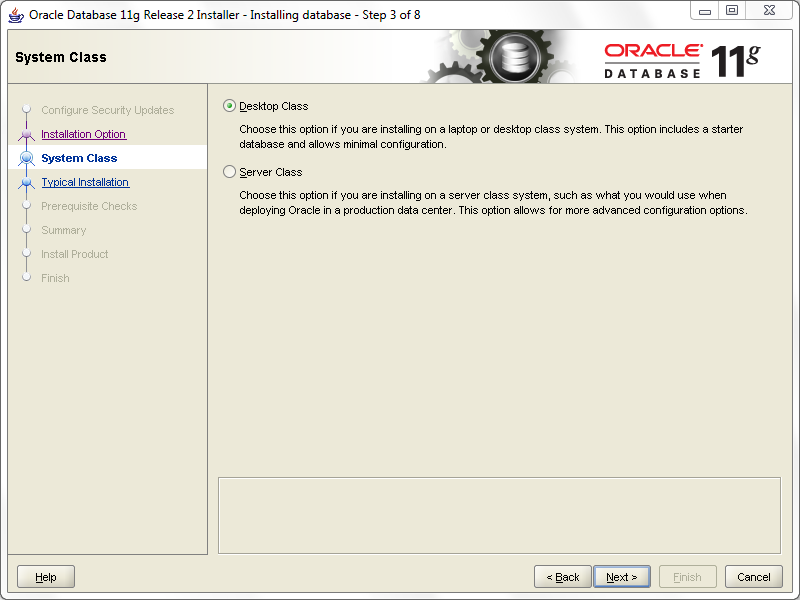
Task: Maximize the installer window
Action: (732, 11)
